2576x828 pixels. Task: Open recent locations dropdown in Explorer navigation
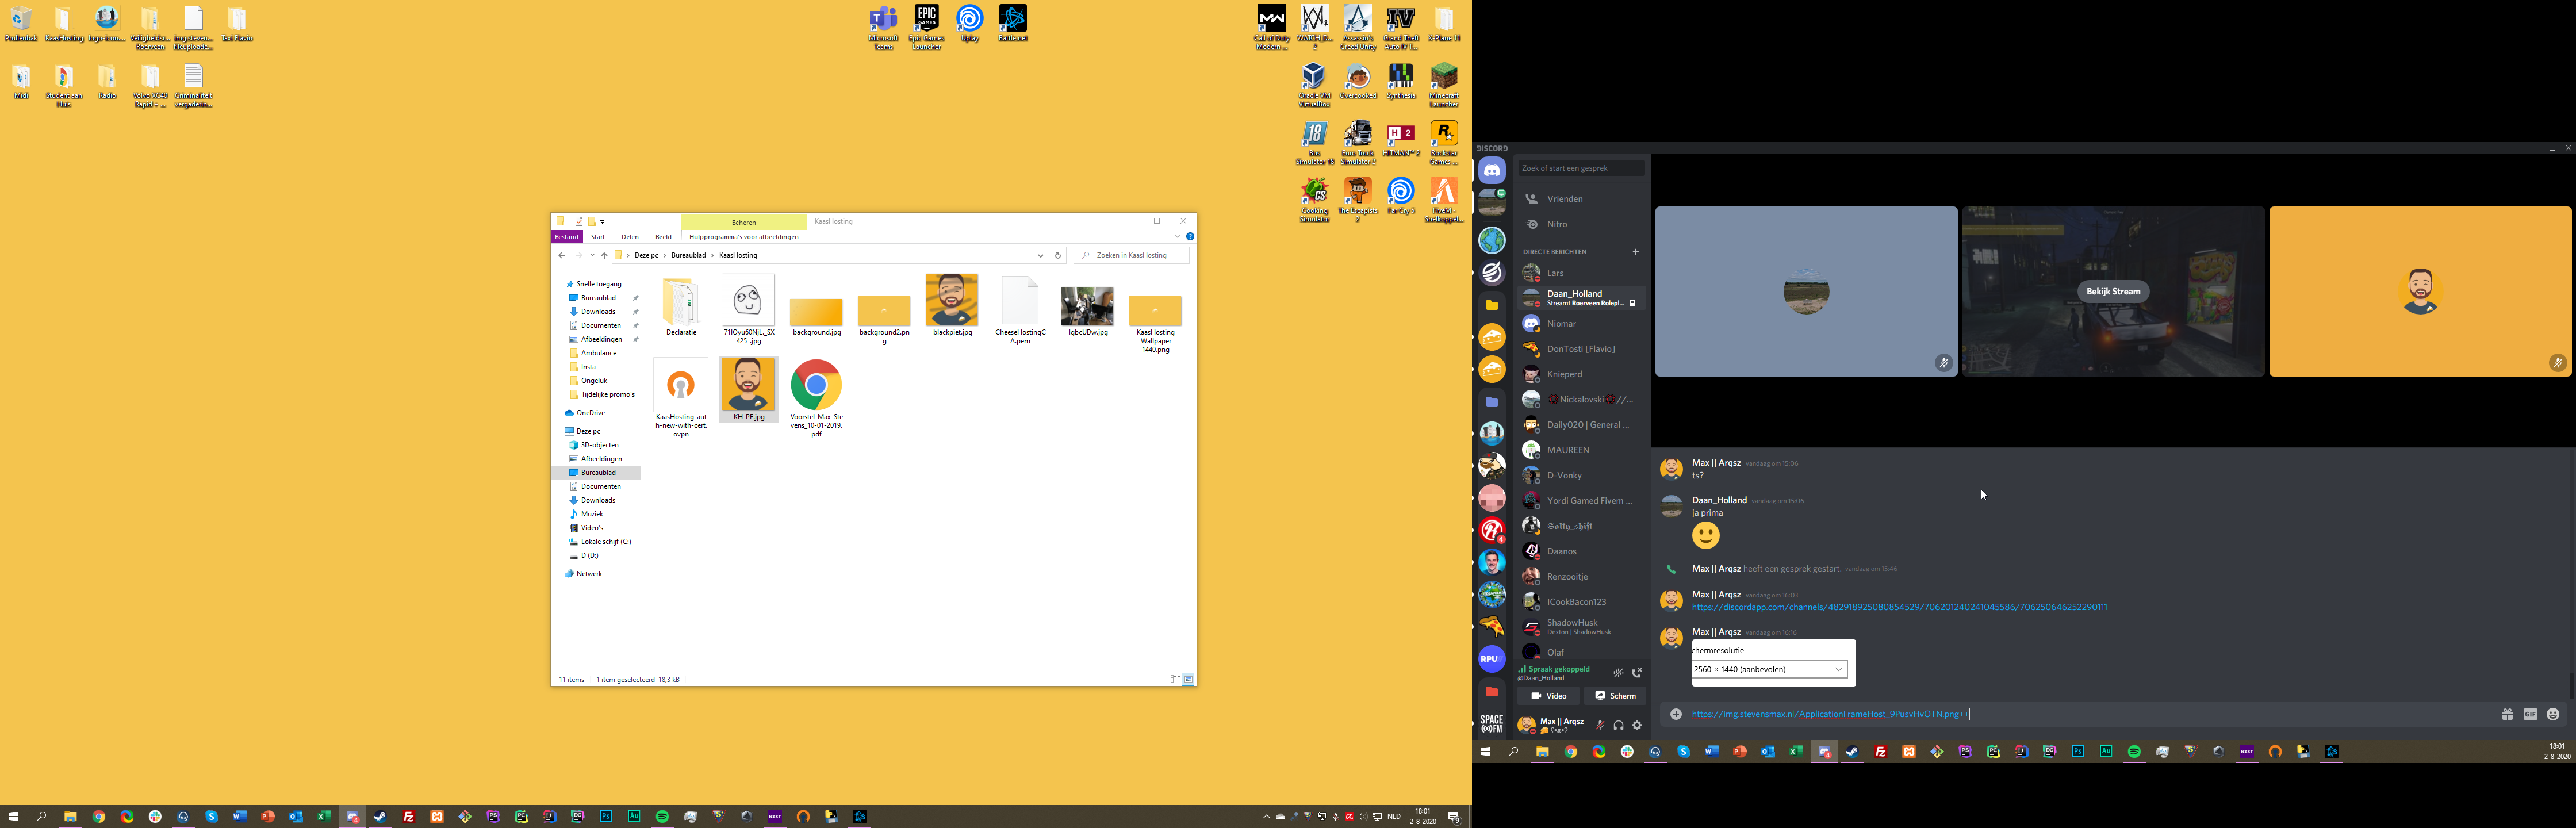pos(592,256)
